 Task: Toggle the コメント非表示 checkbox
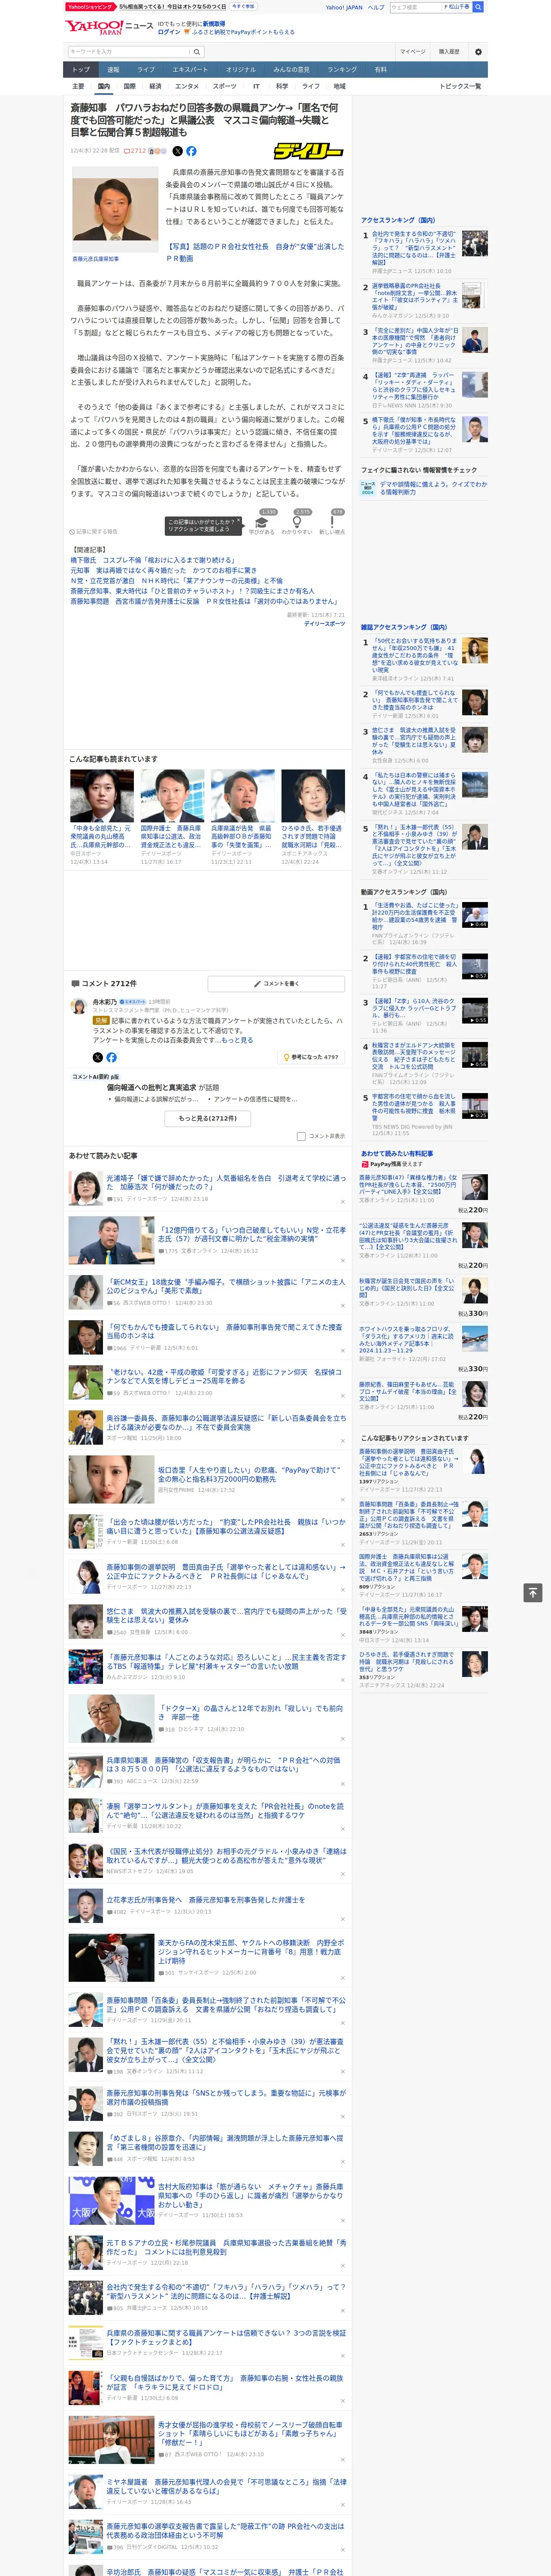click(x=301, y=1136)
